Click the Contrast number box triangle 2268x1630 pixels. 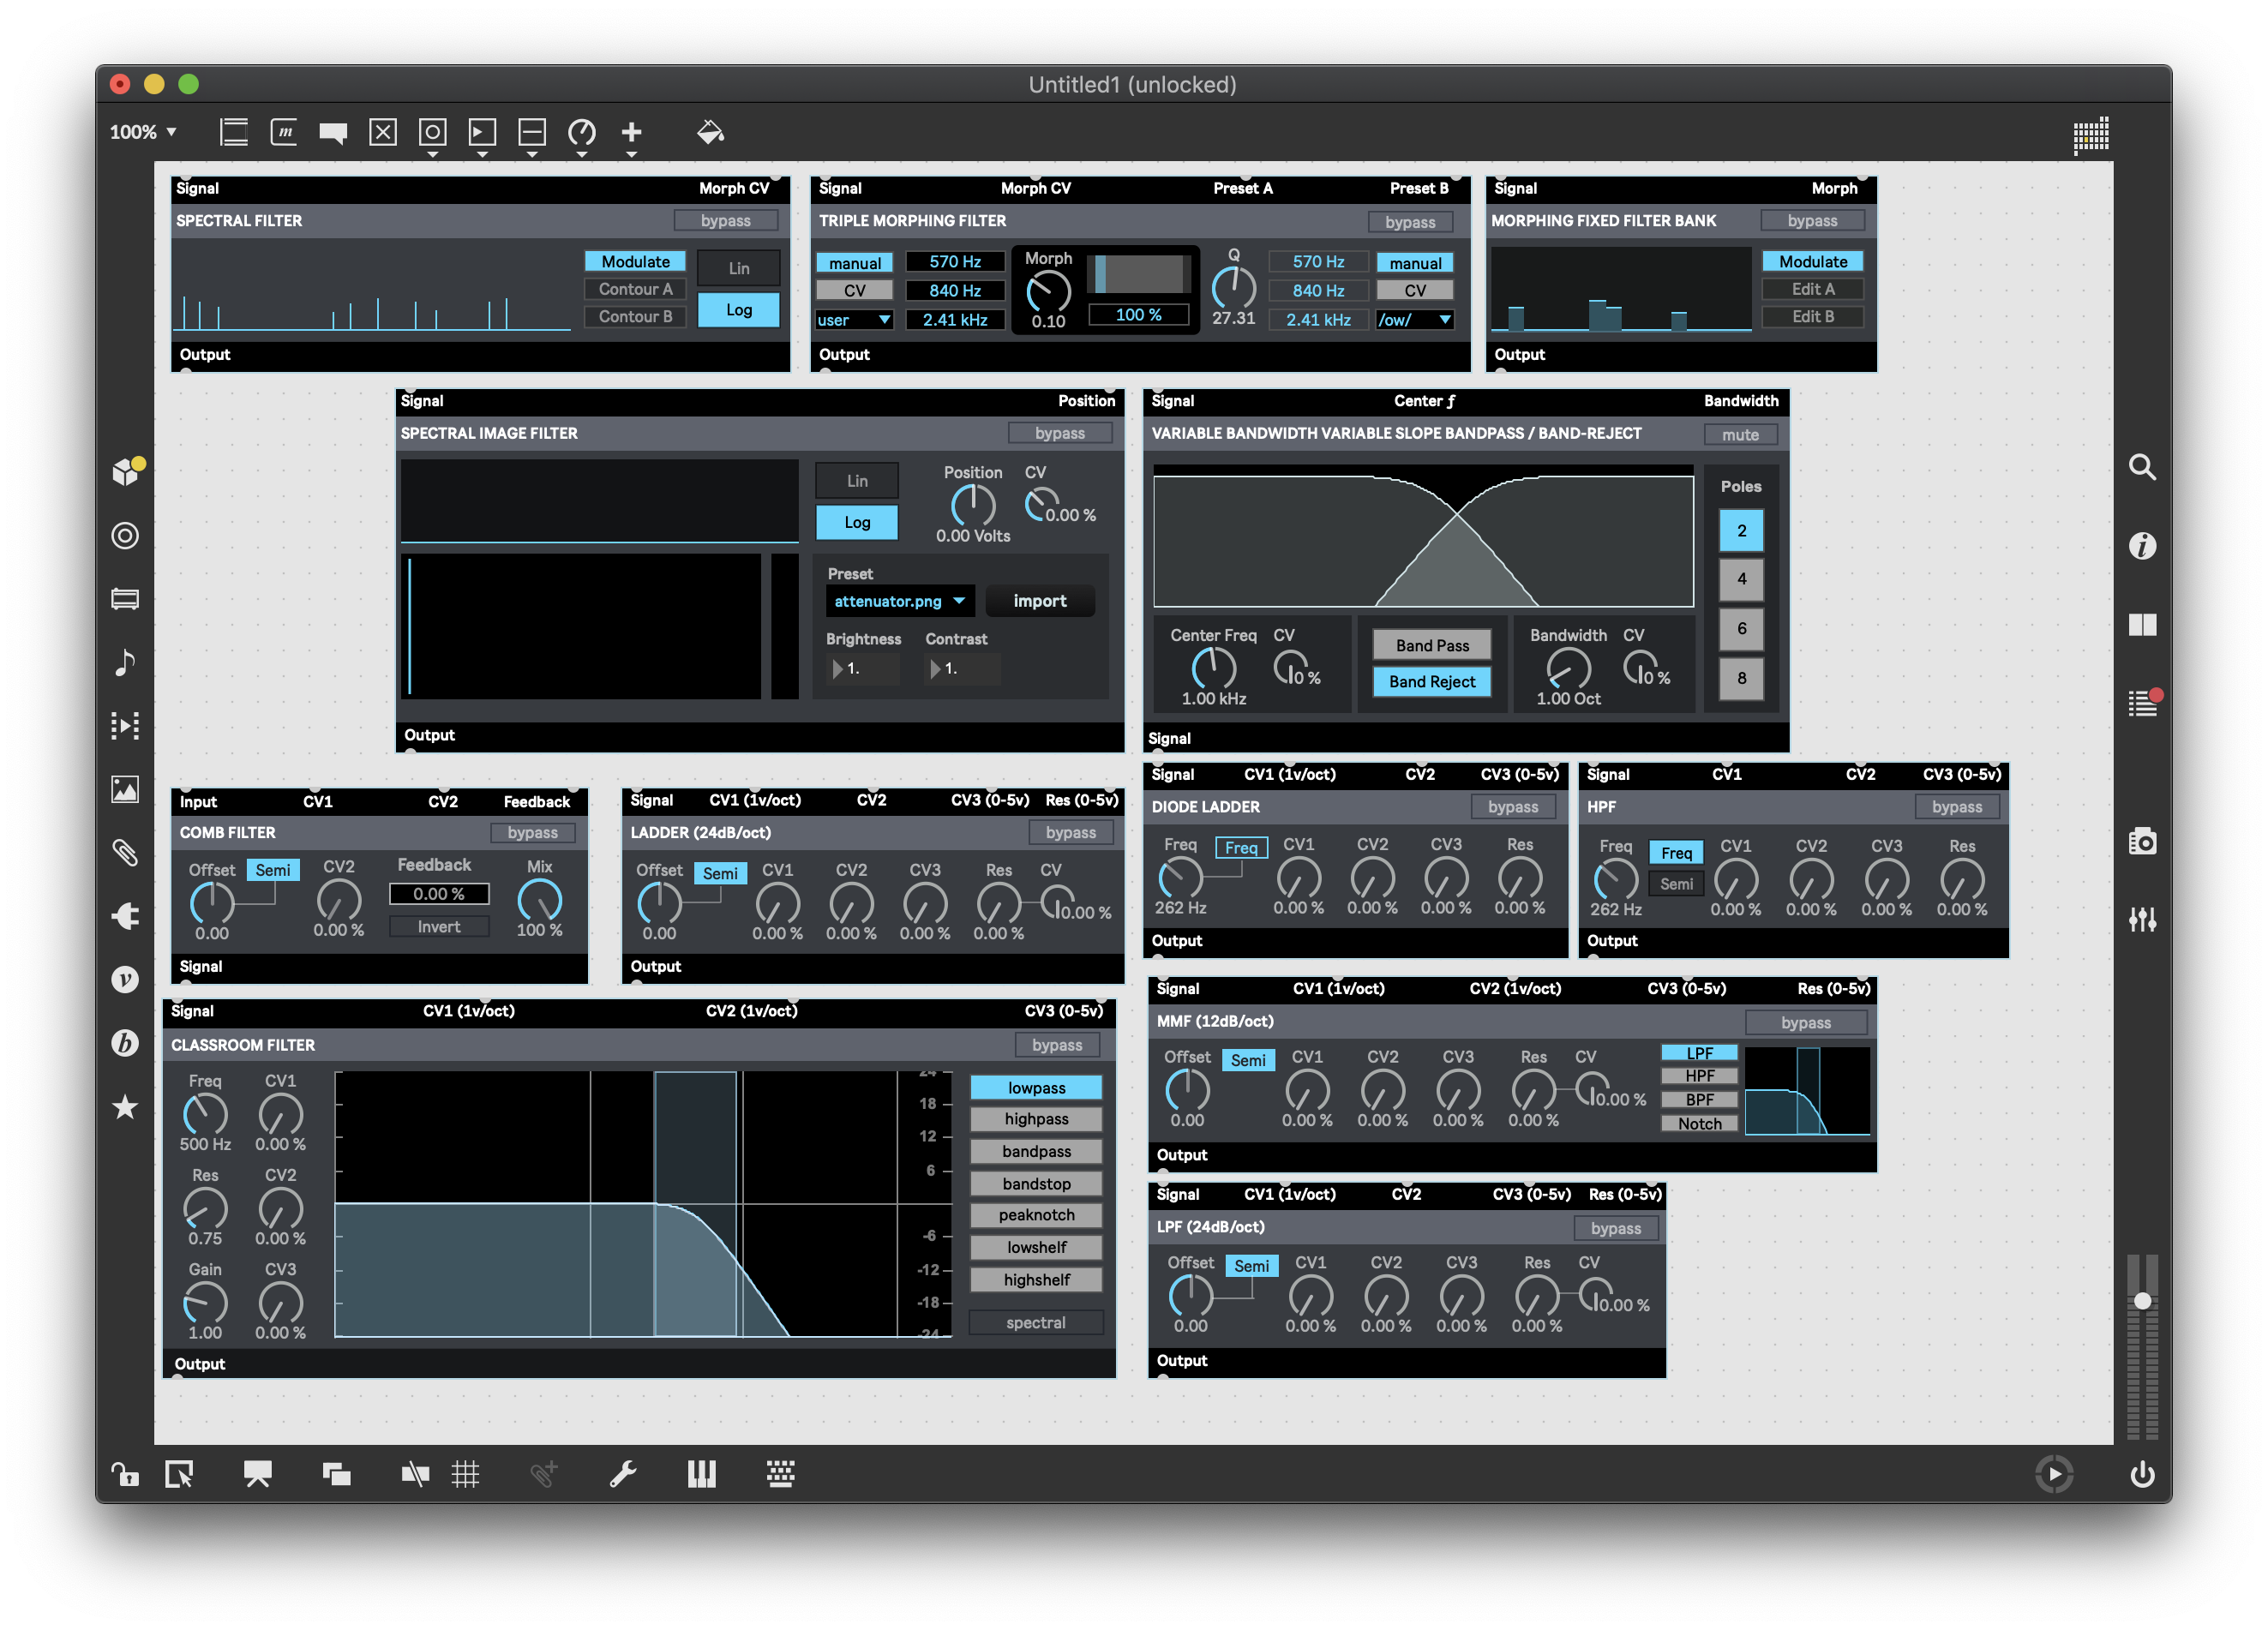tap(935, 669)
